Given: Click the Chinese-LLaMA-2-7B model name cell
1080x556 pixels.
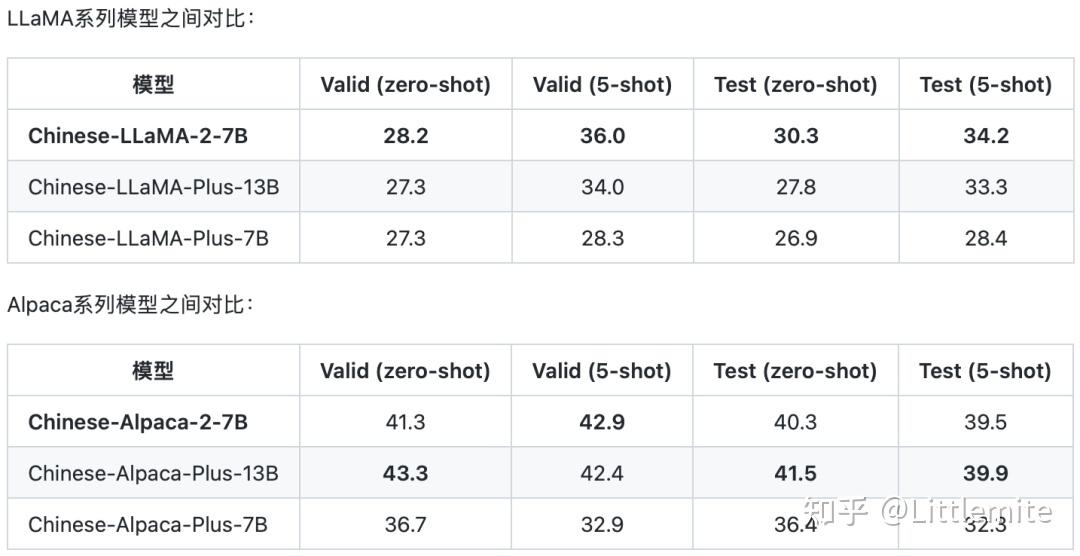Looking at the screenshot, I should pos(138,136).
